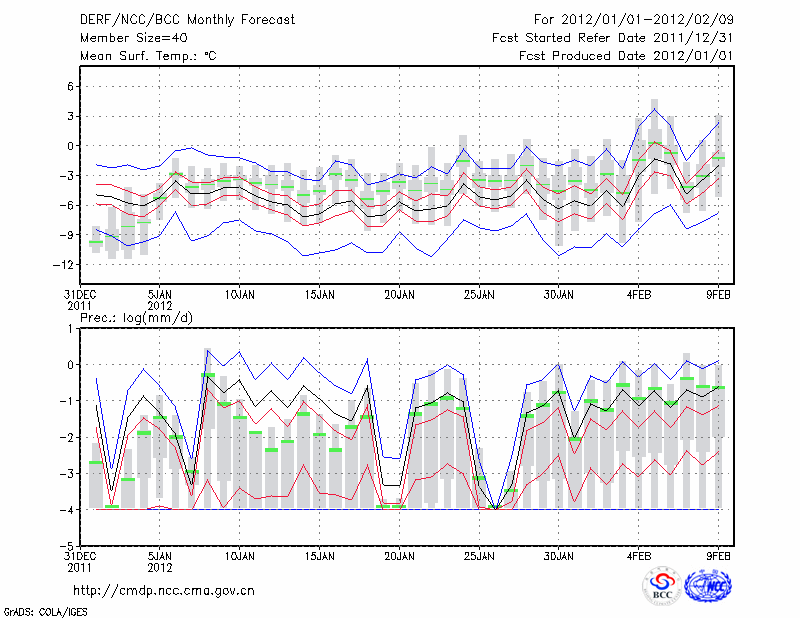Screen dimensions: 800x618
Task: Select 10JAN on the precipitation chart axis
Action: [x=239, y=555]
